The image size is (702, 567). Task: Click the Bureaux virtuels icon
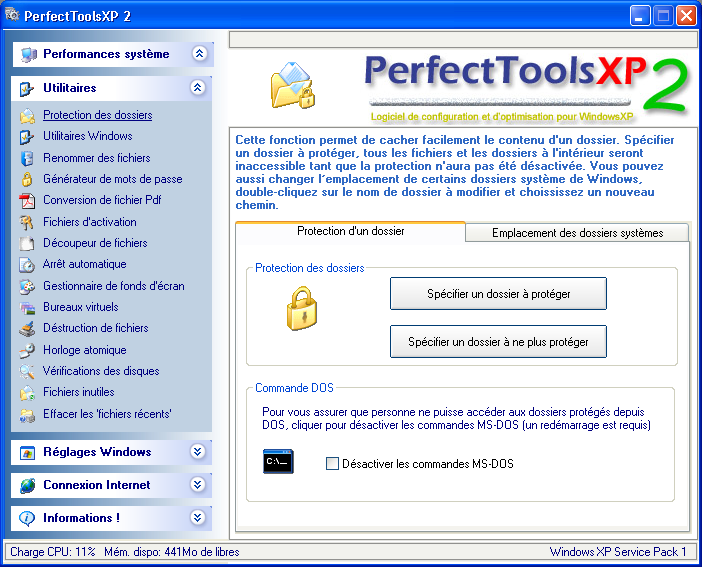27,308
